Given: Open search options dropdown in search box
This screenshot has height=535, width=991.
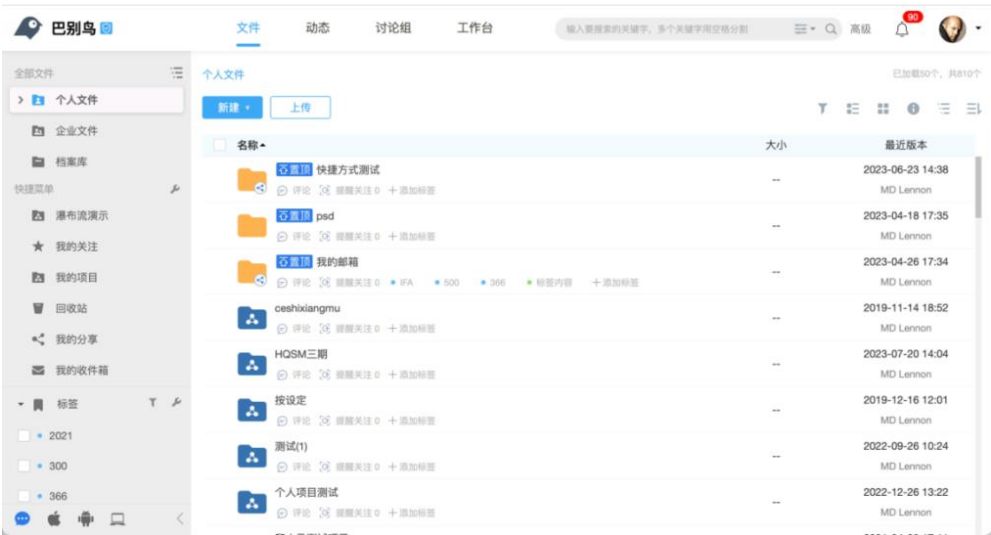Looking at the screenshot, I should pos(805,28).
